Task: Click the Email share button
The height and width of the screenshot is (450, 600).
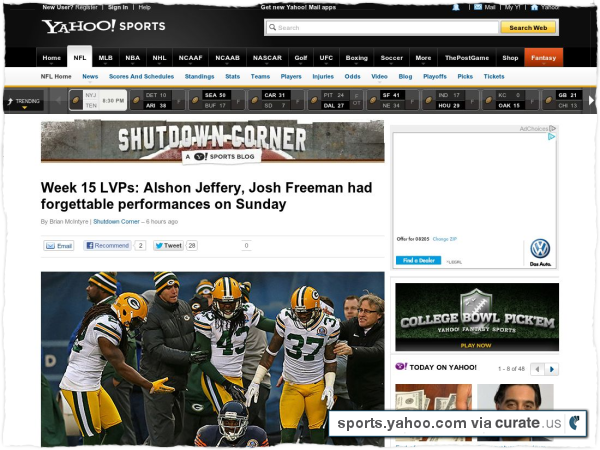Action: click(59, 246)
